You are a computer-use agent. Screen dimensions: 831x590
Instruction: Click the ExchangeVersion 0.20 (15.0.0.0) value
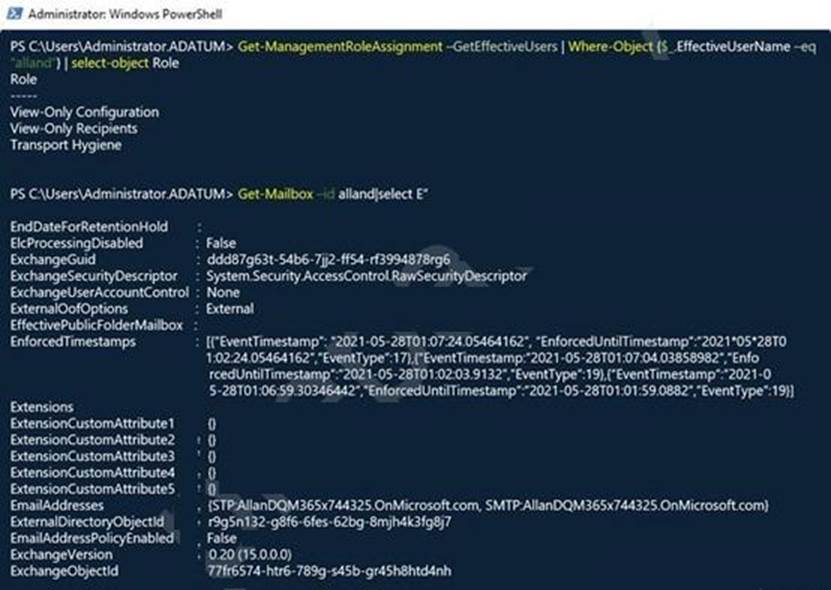[x=258, y=554]
